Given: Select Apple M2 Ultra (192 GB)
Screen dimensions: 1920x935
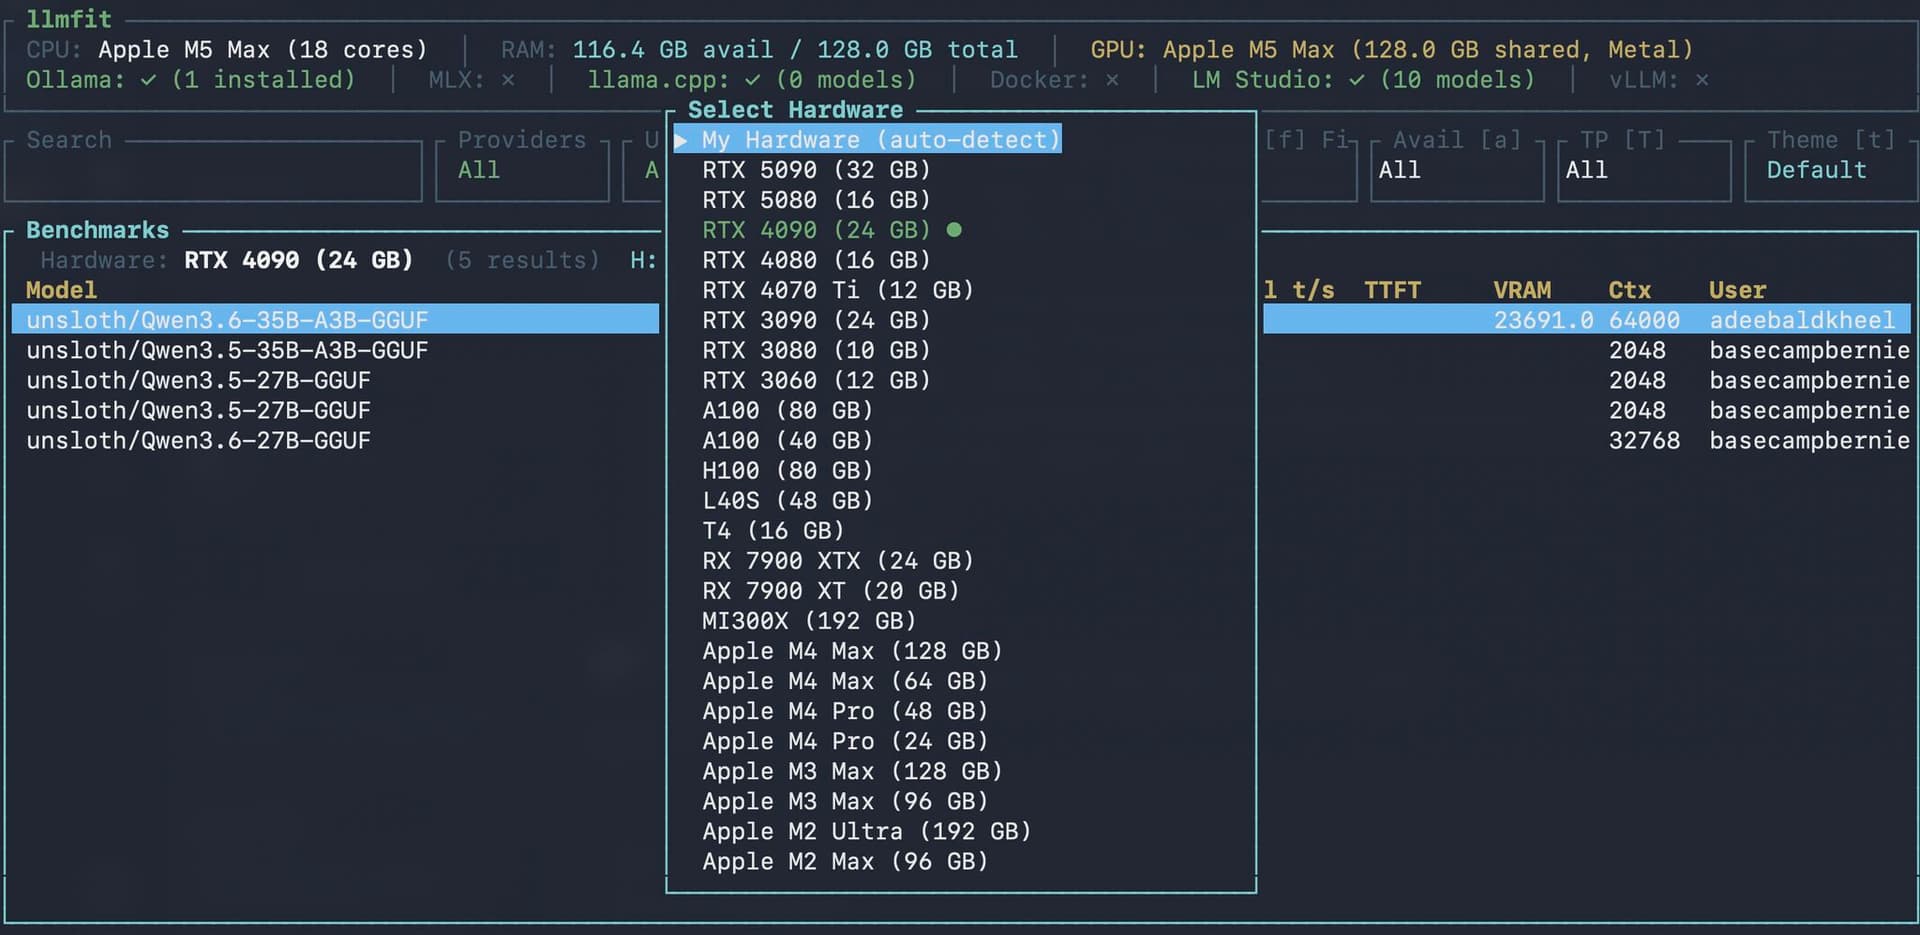Looking at the screenshot, I should pyautogui.click(x=866, y=831).
